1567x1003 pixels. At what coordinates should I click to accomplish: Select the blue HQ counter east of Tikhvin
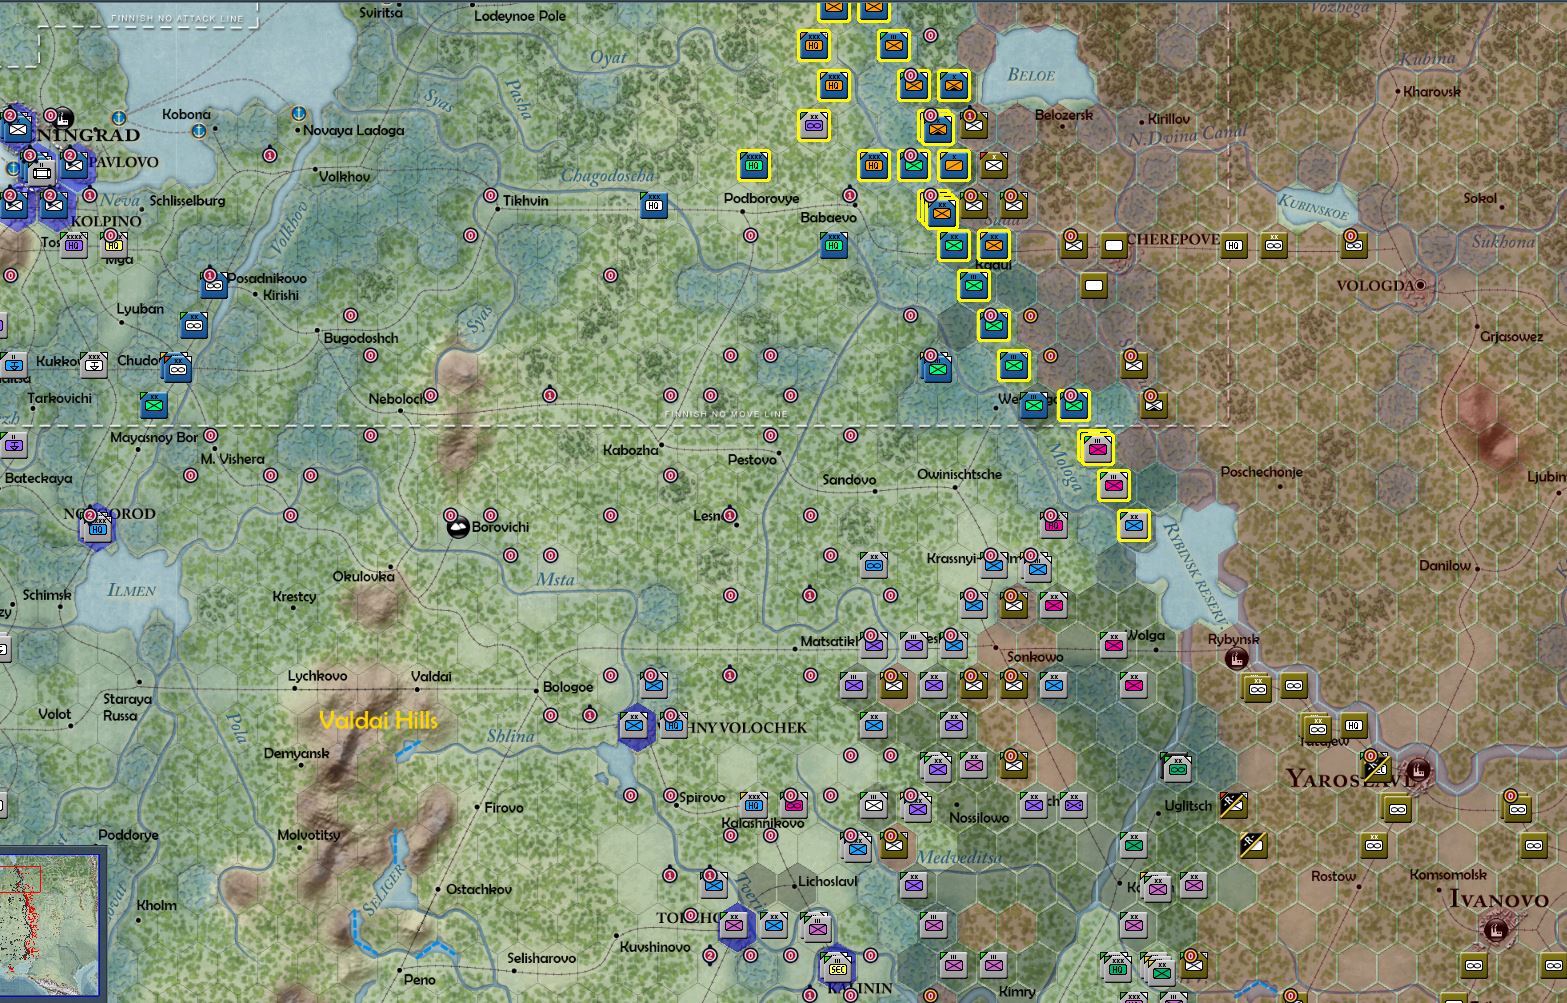654,206
